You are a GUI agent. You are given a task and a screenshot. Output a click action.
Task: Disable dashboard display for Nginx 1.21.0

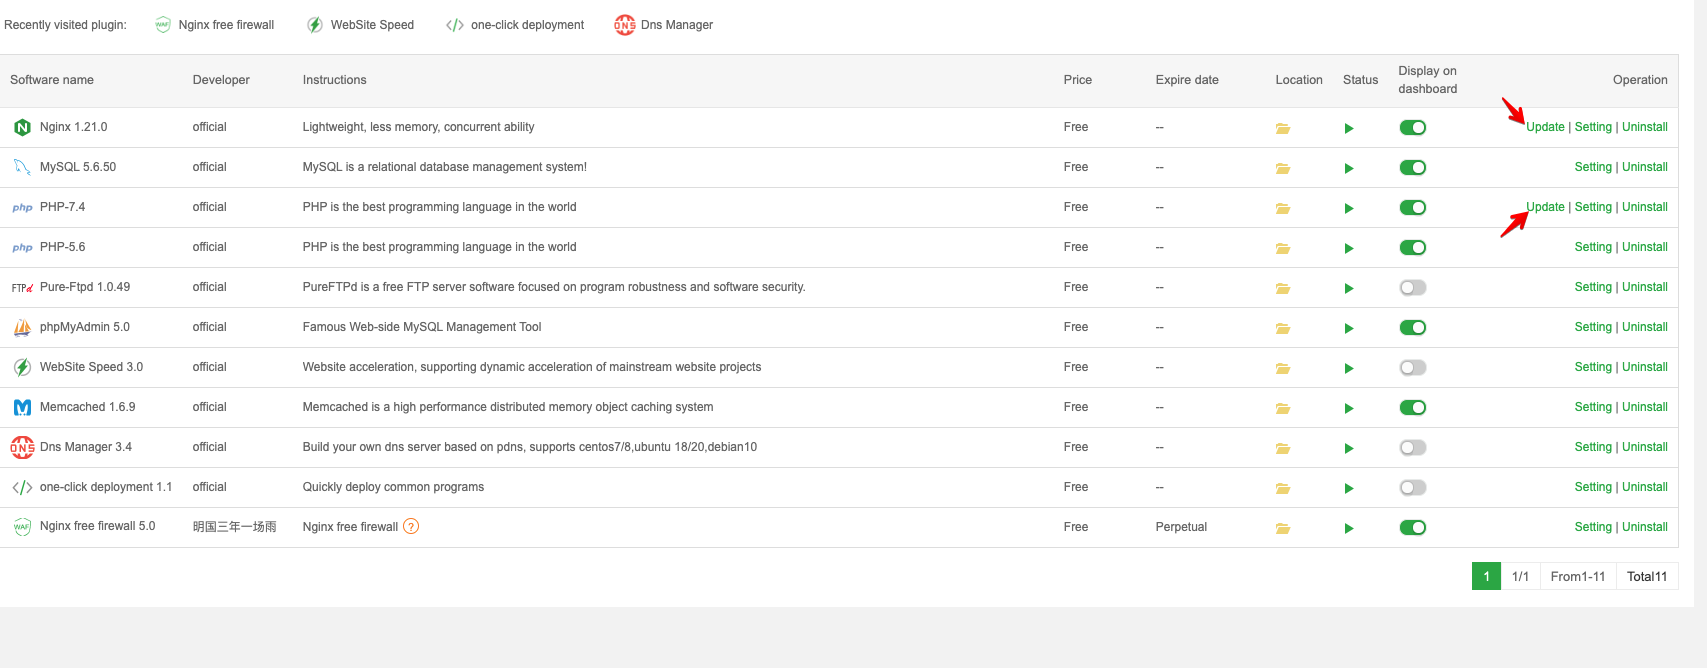click(x=1412, y=128)
